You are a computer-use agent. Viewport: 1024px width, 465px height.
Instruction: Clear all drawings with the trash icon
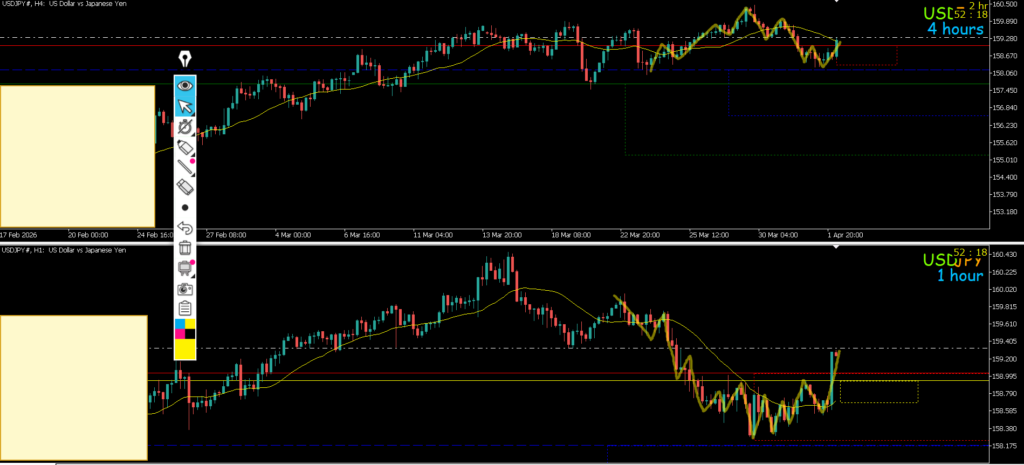[x=185, y=247]
